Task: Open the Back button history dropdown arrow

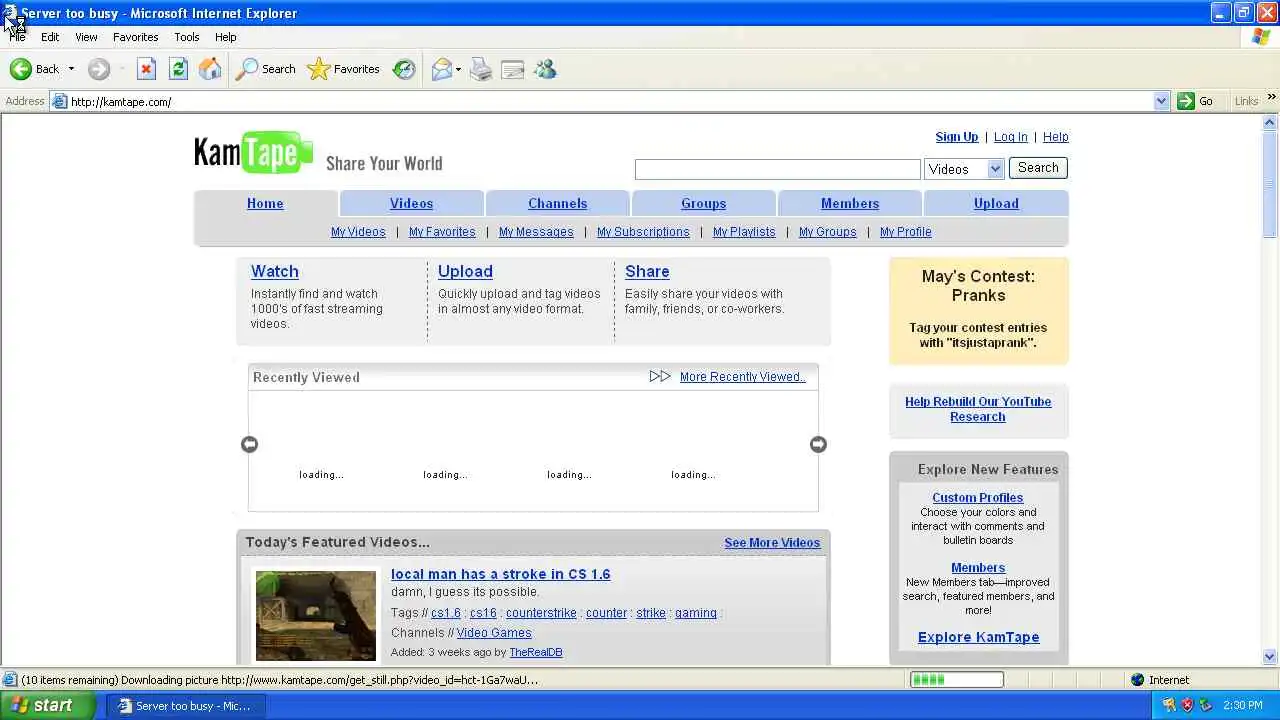Action: [x=71, y=69]
